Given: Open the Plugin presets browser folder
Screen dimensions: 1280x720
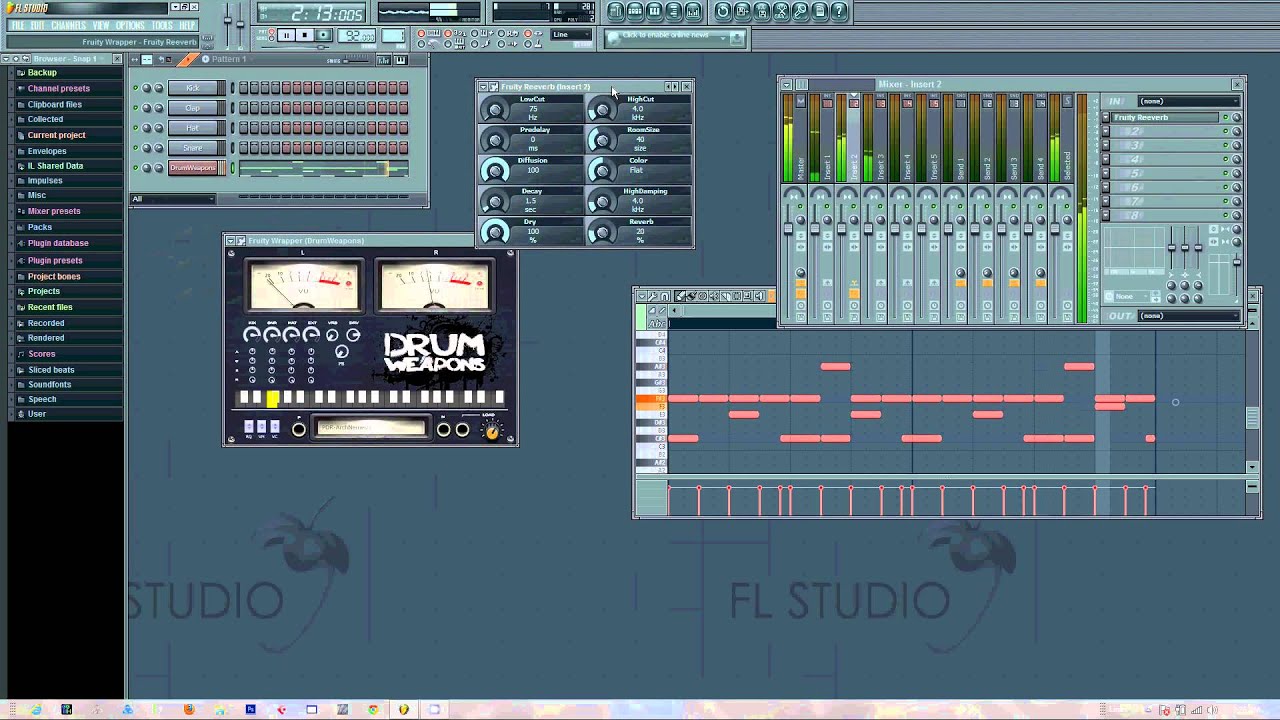Looking at the screenshot, I should 55,260.
